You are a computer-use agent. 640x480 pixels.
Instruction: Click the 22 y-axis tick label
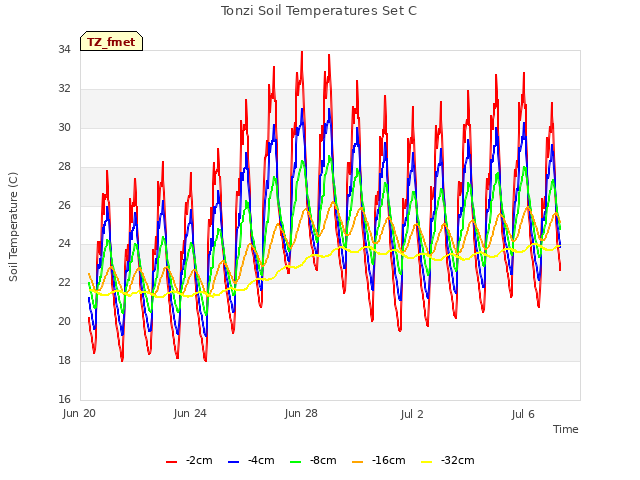(64, 282)
